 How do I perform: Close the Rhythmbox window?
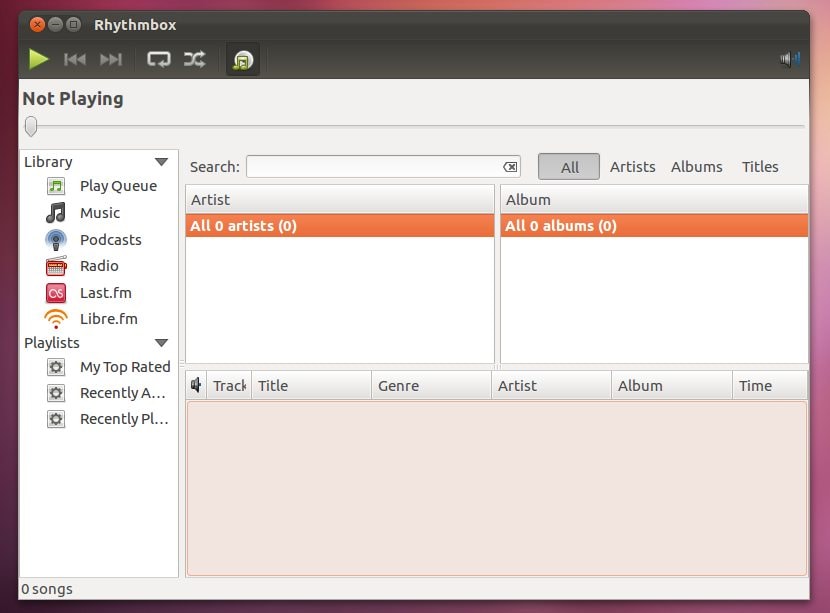(37, 24)
